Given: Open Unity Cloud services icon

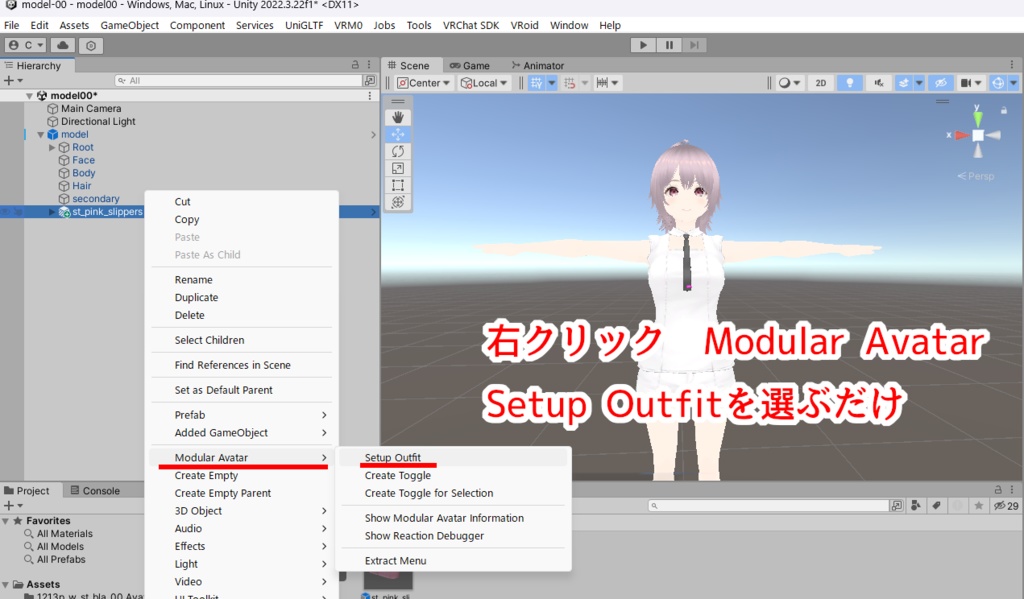Looking at the screenshot, I should [x=62, y=44].
